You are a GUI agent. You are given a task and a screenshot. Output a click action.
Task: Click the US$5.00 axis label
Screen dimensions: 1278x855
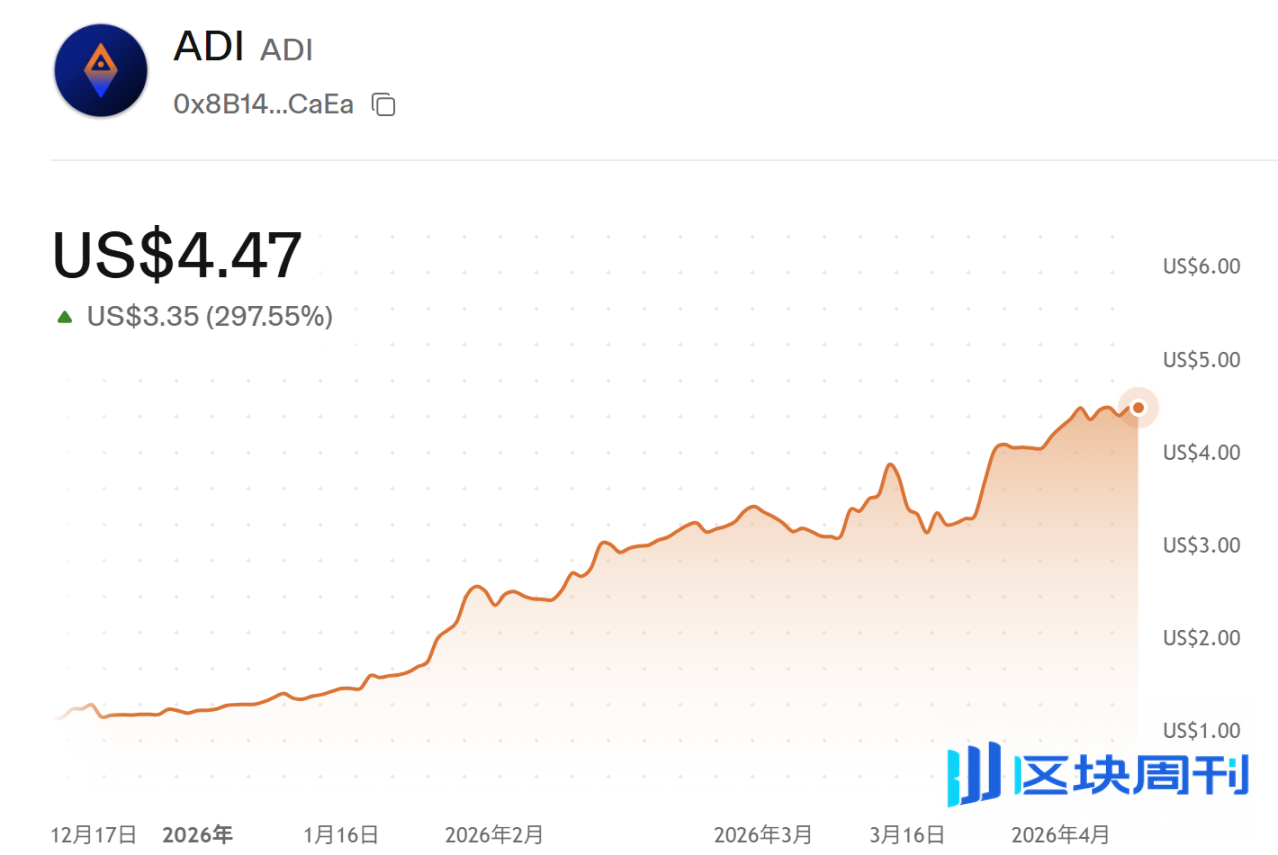(x=1201, y=360)
